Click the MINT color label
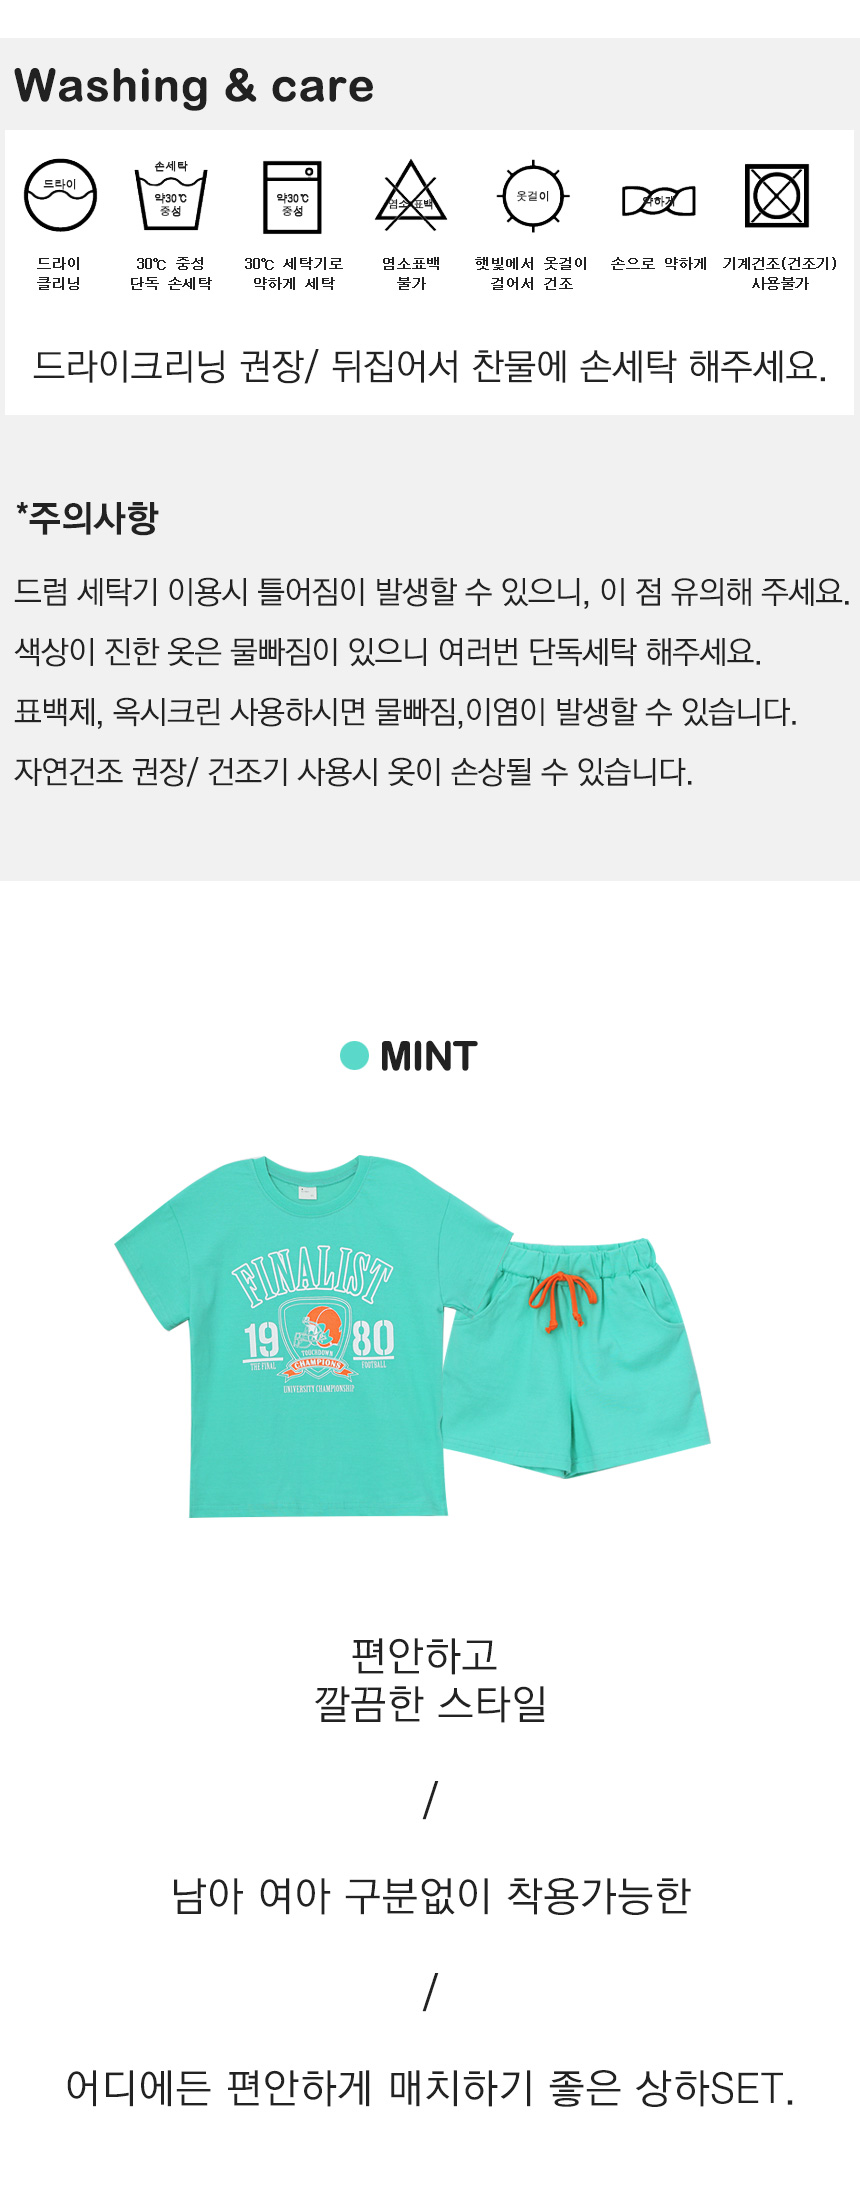 pyautogui.click(x=428, y=1056)
